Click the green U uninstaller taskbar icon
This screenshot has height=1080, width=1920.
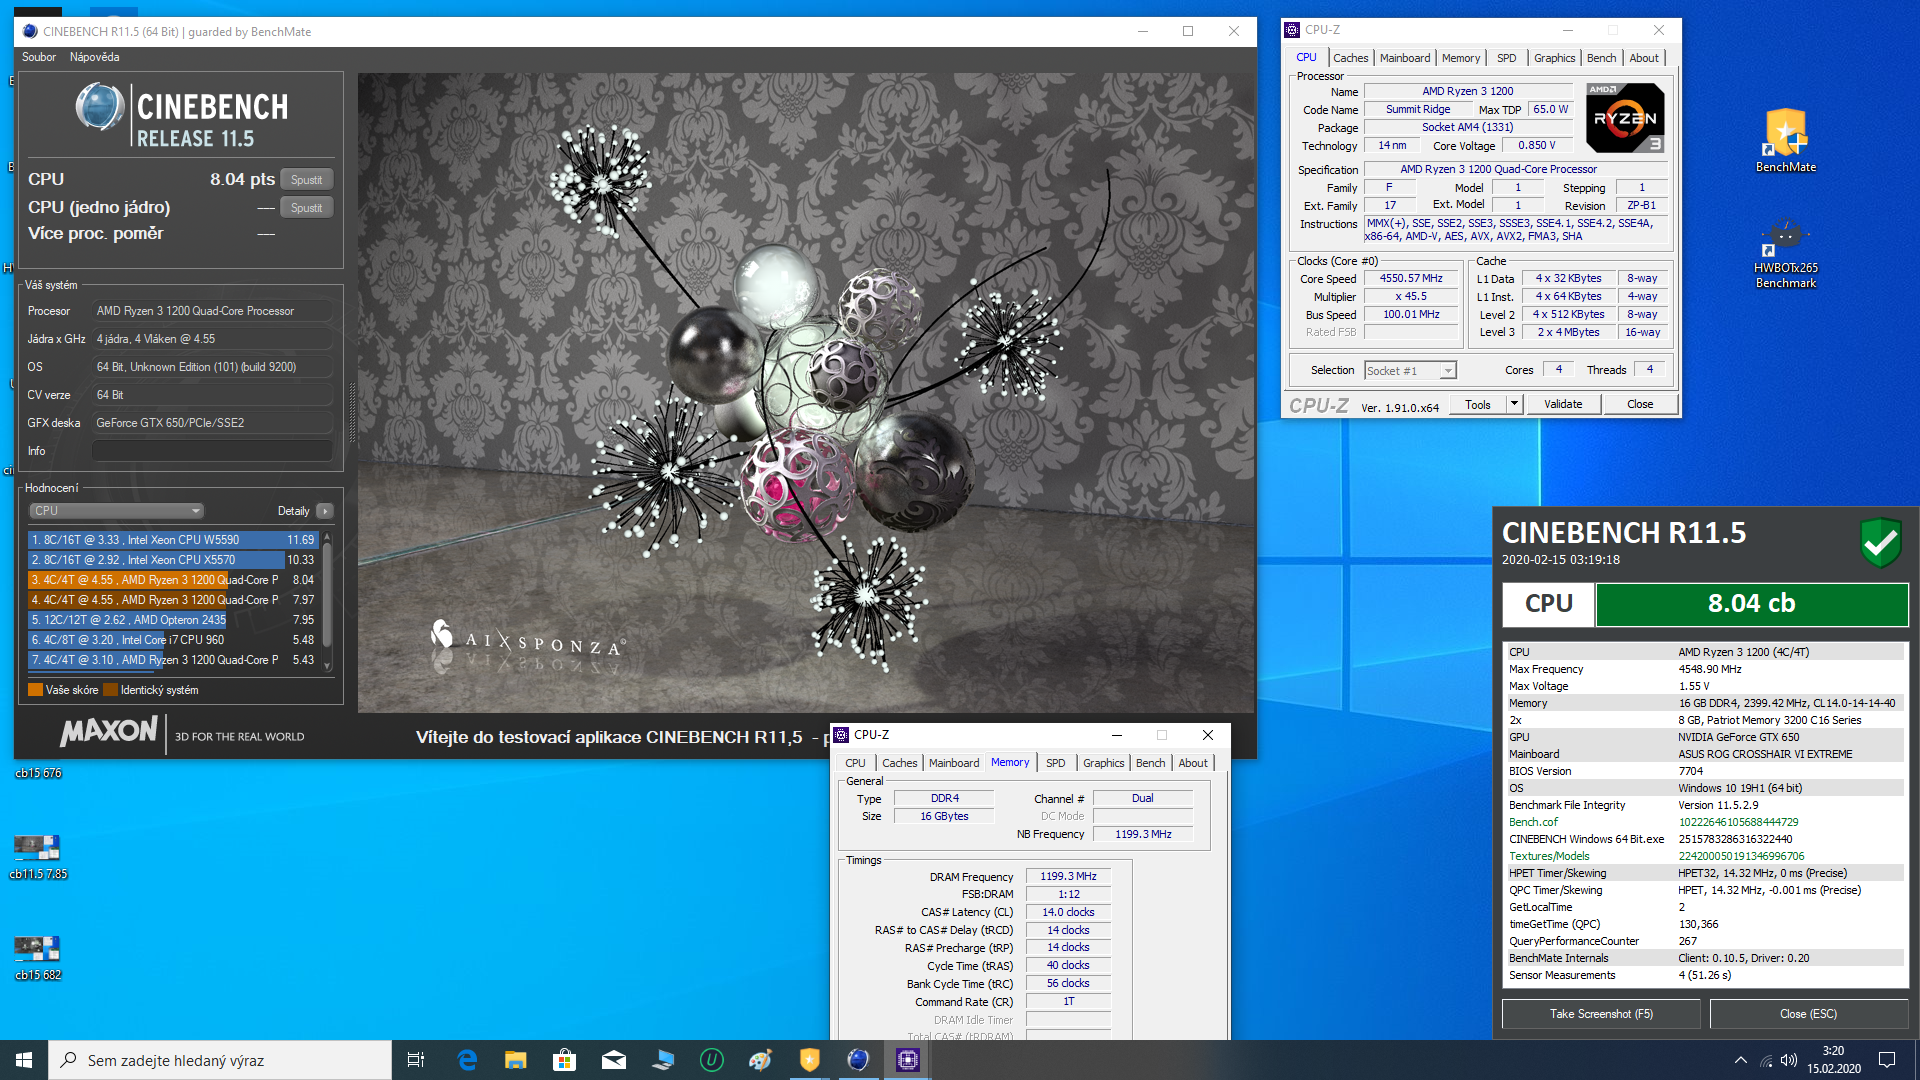(712, 1060)
